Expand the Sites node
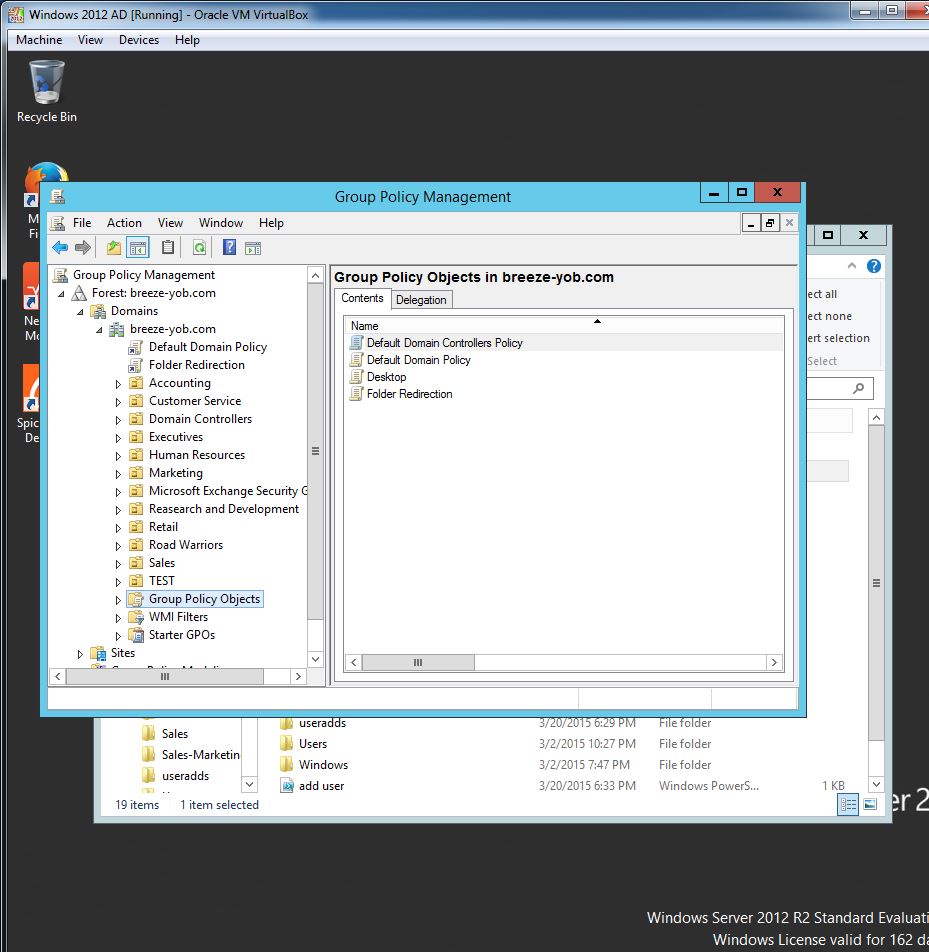The image size is (929, 952). coord(80,654)
